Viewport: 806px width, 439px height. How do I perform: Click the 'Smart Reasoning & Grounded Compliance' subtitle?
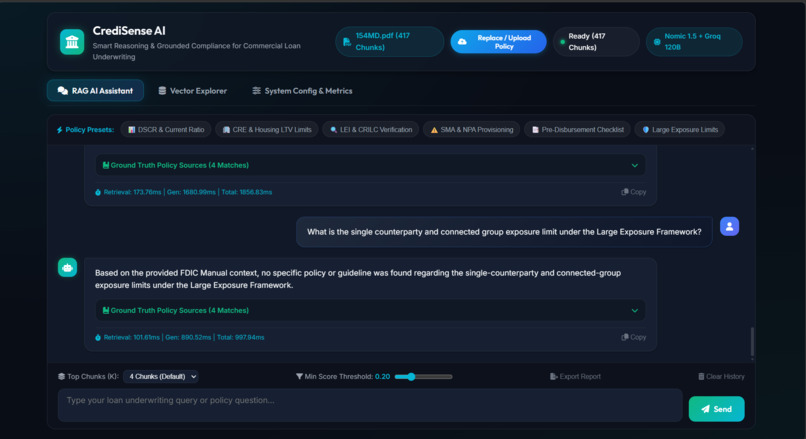(x=196, y=51)
